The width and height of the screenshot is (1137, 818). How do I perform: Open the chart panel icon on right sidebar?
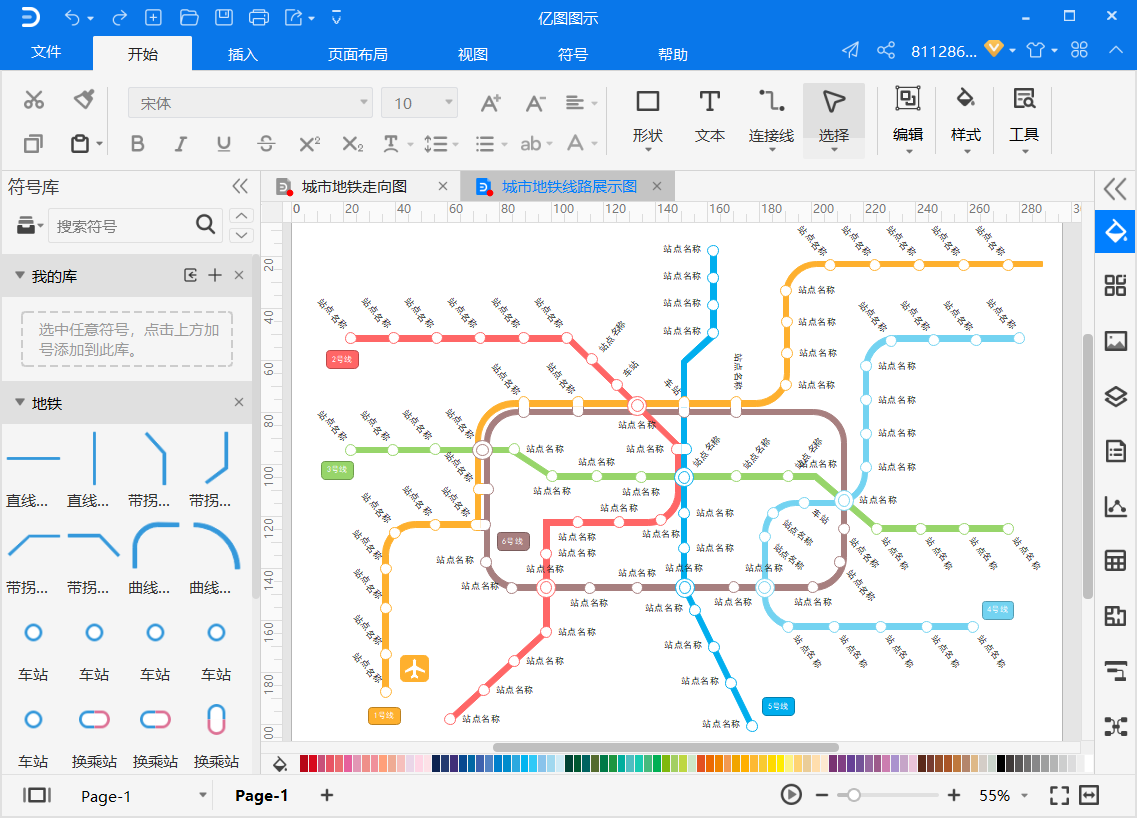tap(1115, 506)
